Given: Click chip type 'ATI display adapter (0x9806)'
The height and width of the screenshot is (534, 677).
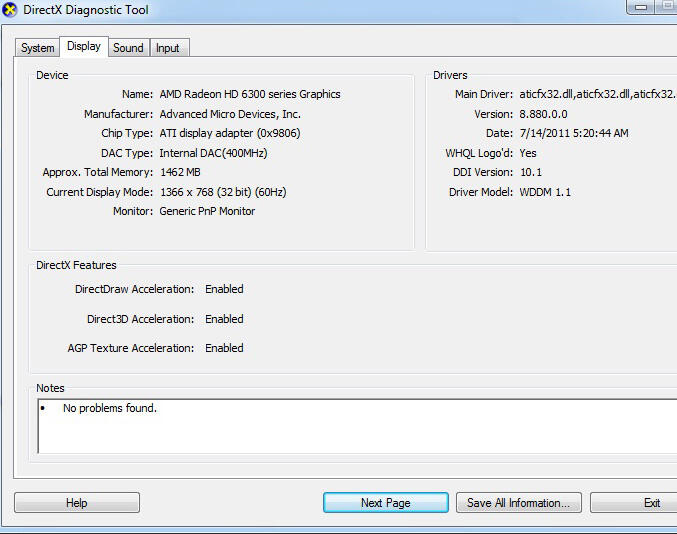Looking at the screenshot, I should point(230,133).
